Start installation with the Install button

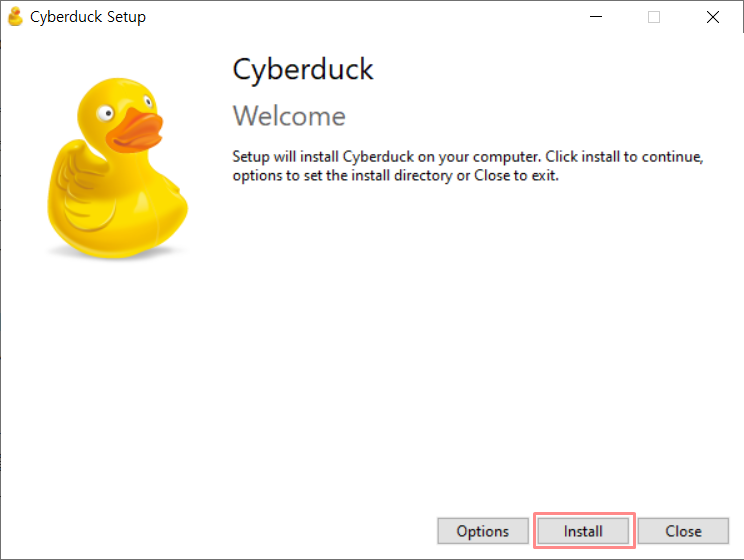583,531
